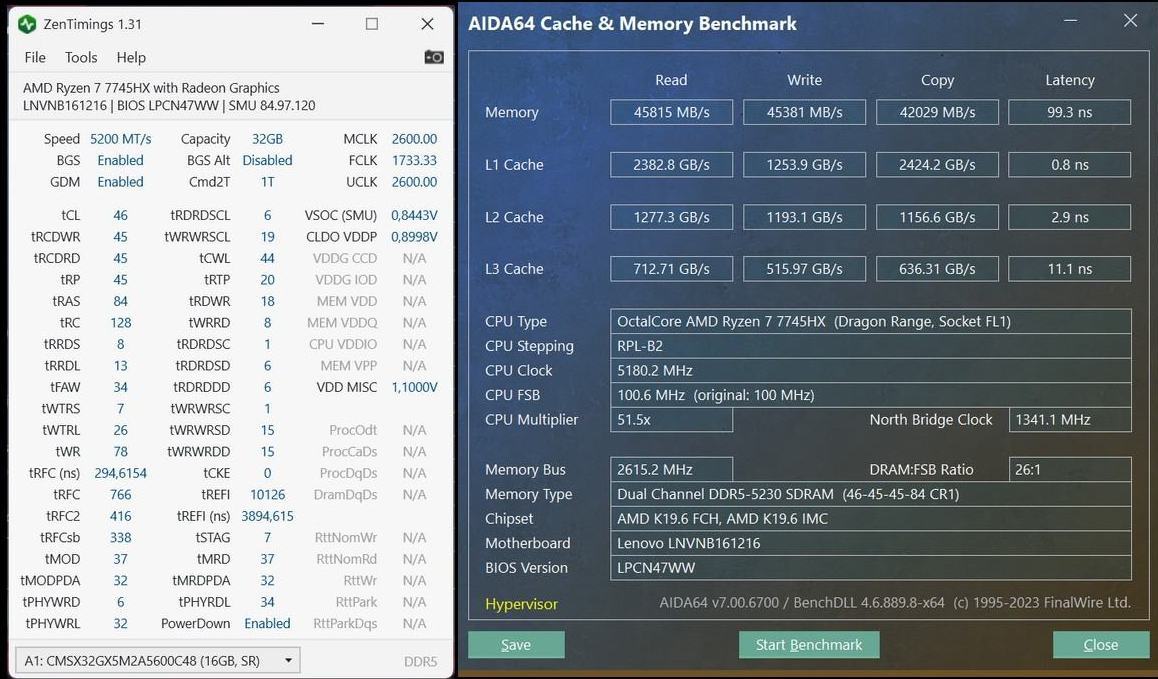Close the ZenTimings window
1158x679 pixels.
coord(427,24)
